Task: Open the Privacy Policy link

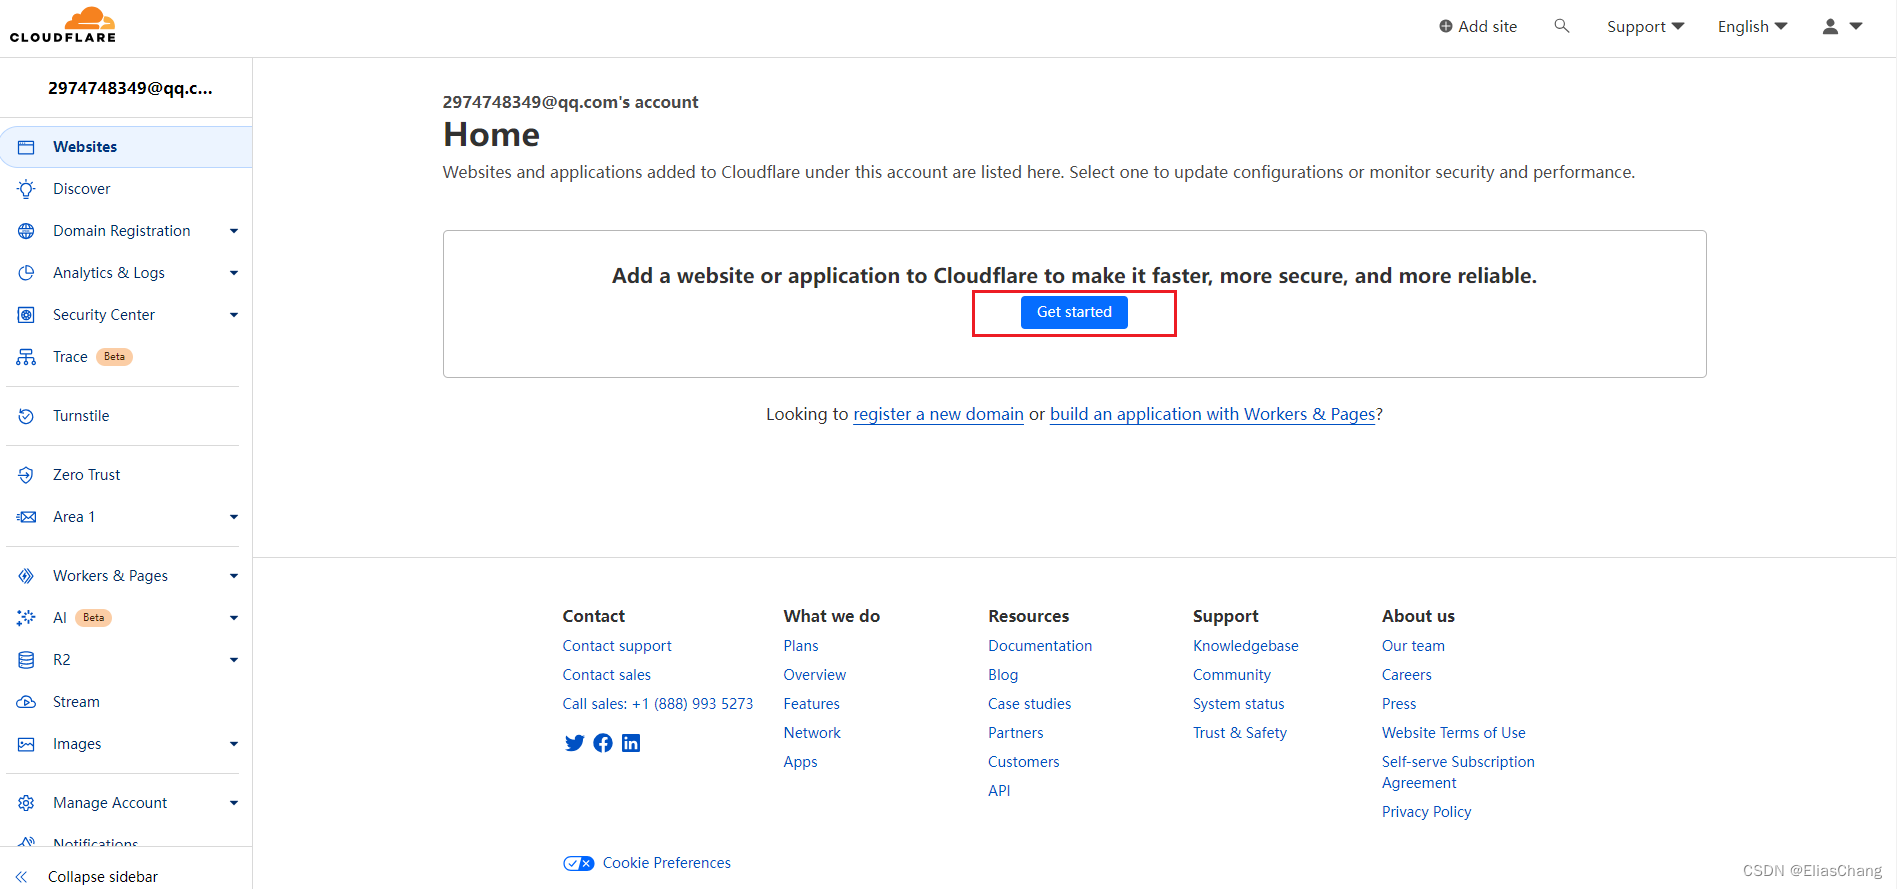Action: click(1426, 812)
